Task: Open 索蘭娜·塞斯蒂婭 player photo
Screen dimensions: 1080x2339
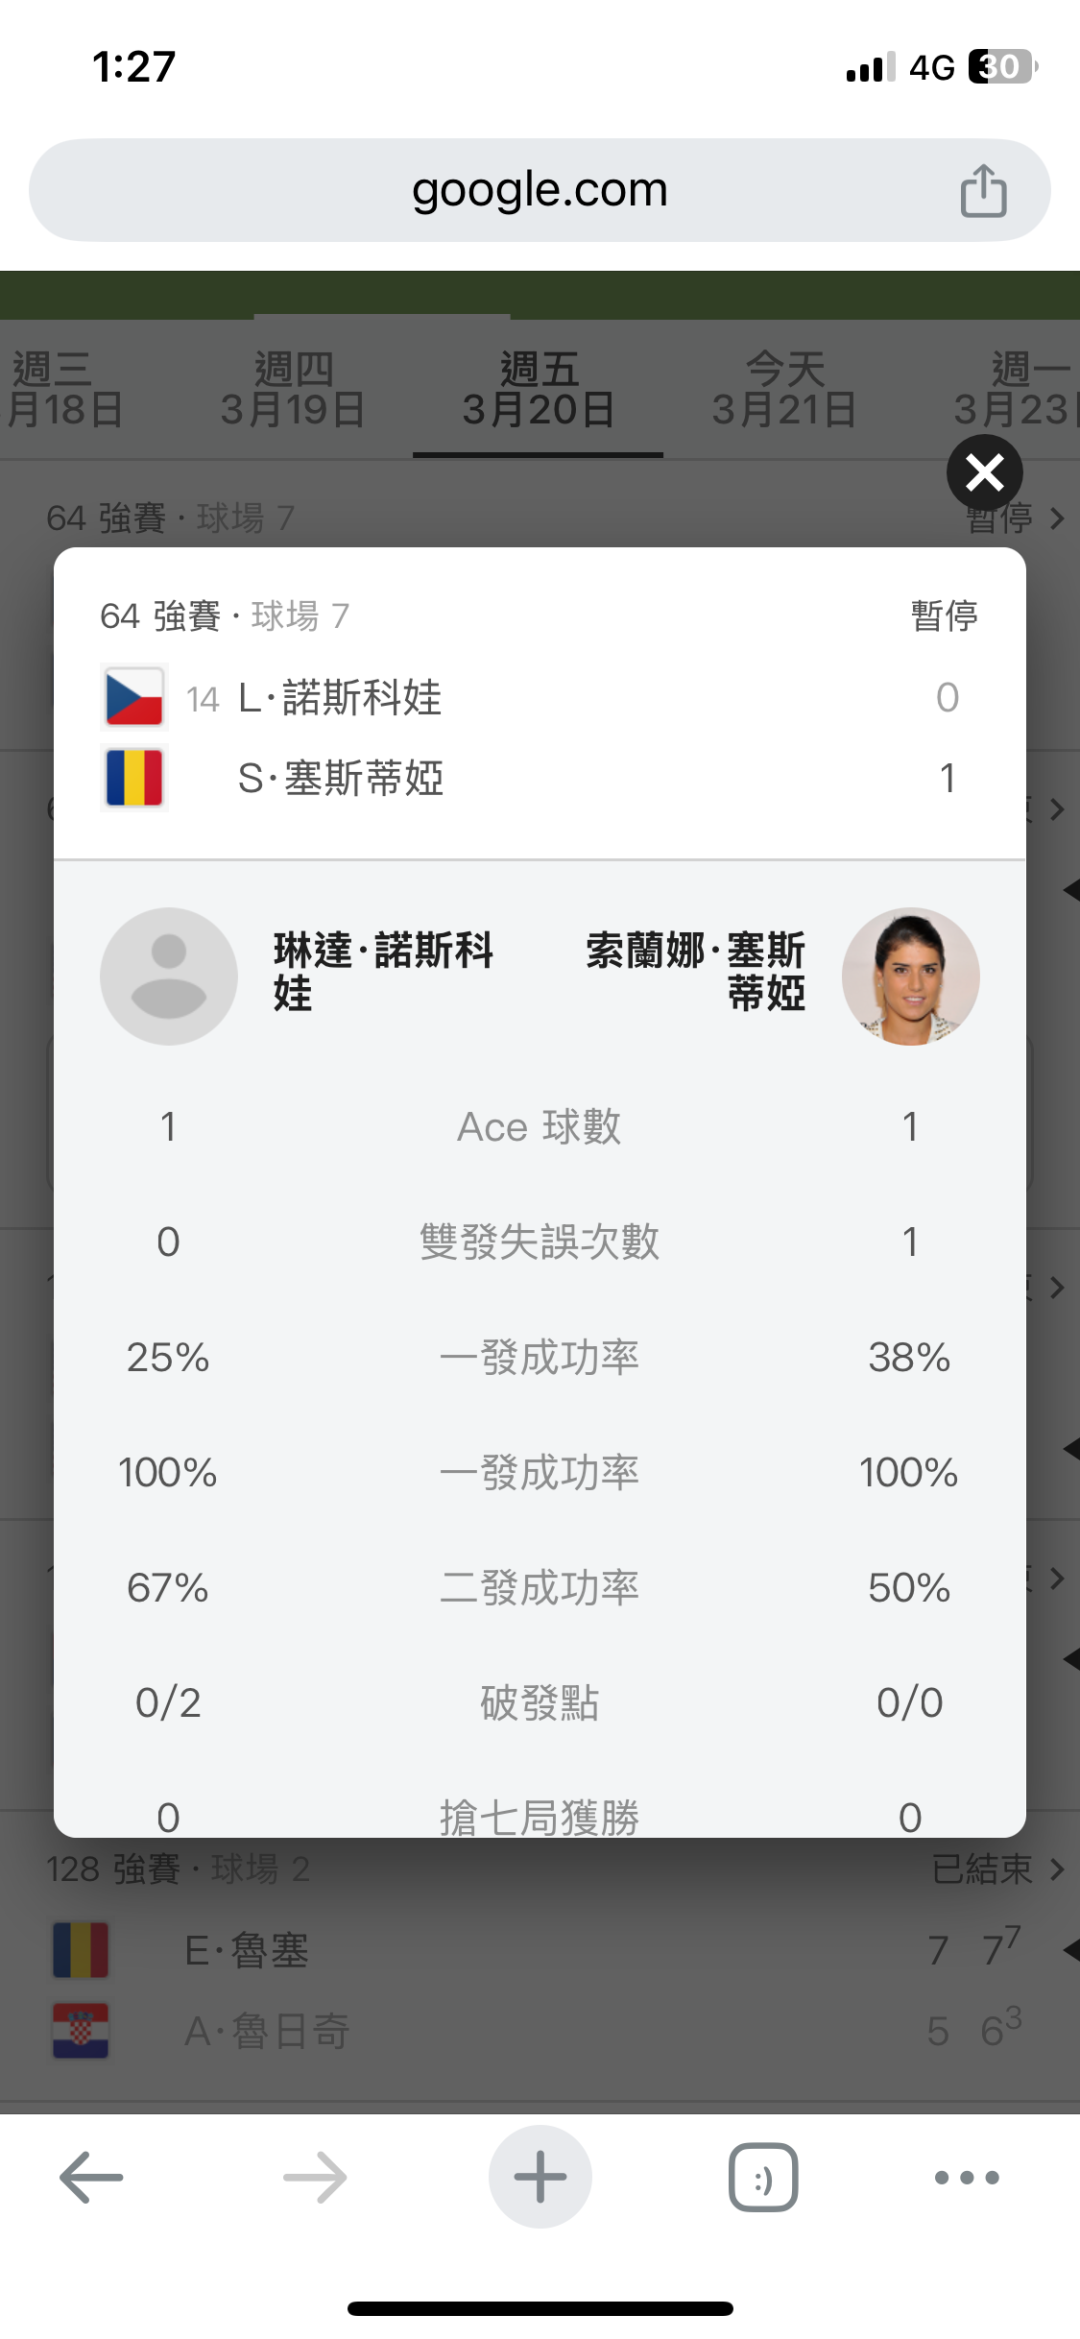Action: [x=910, y=976]
